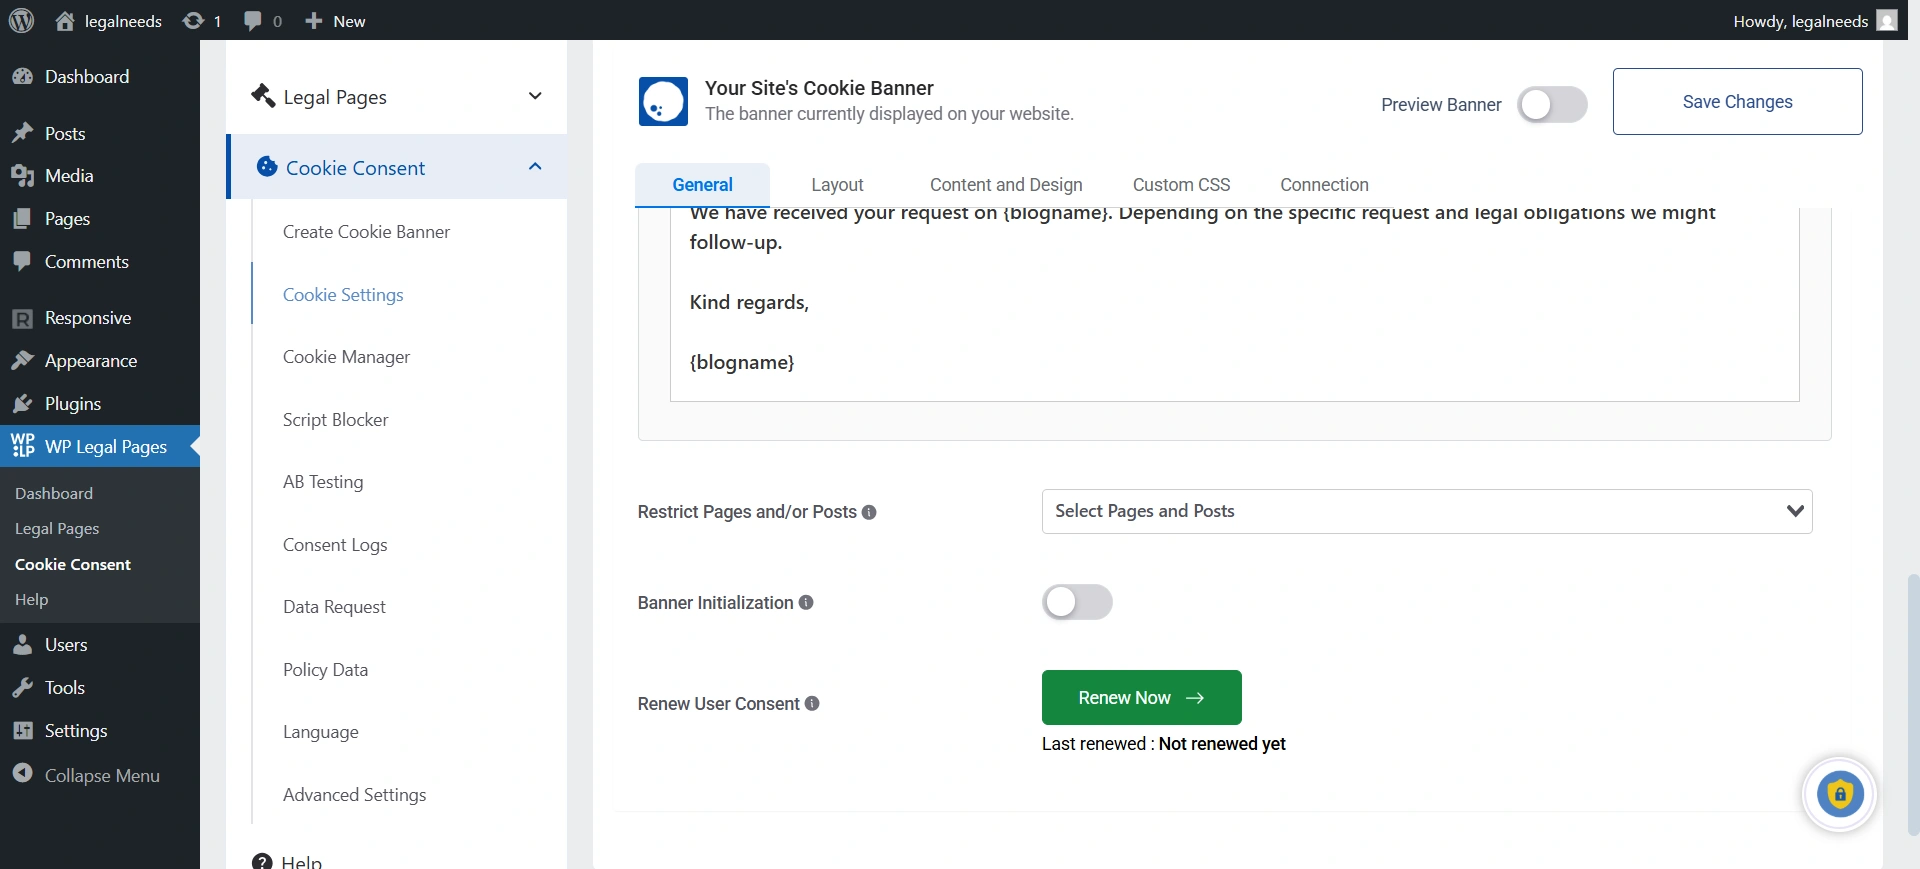This screenshot has width=1920, height=869.
Task: Click the green Renew Now button
Action: tap(1141, 698)
